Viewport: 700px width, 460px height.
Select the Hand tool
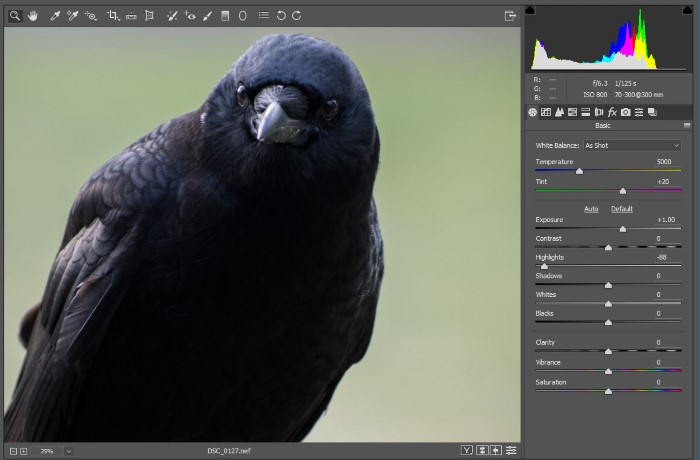click(33, 16)
